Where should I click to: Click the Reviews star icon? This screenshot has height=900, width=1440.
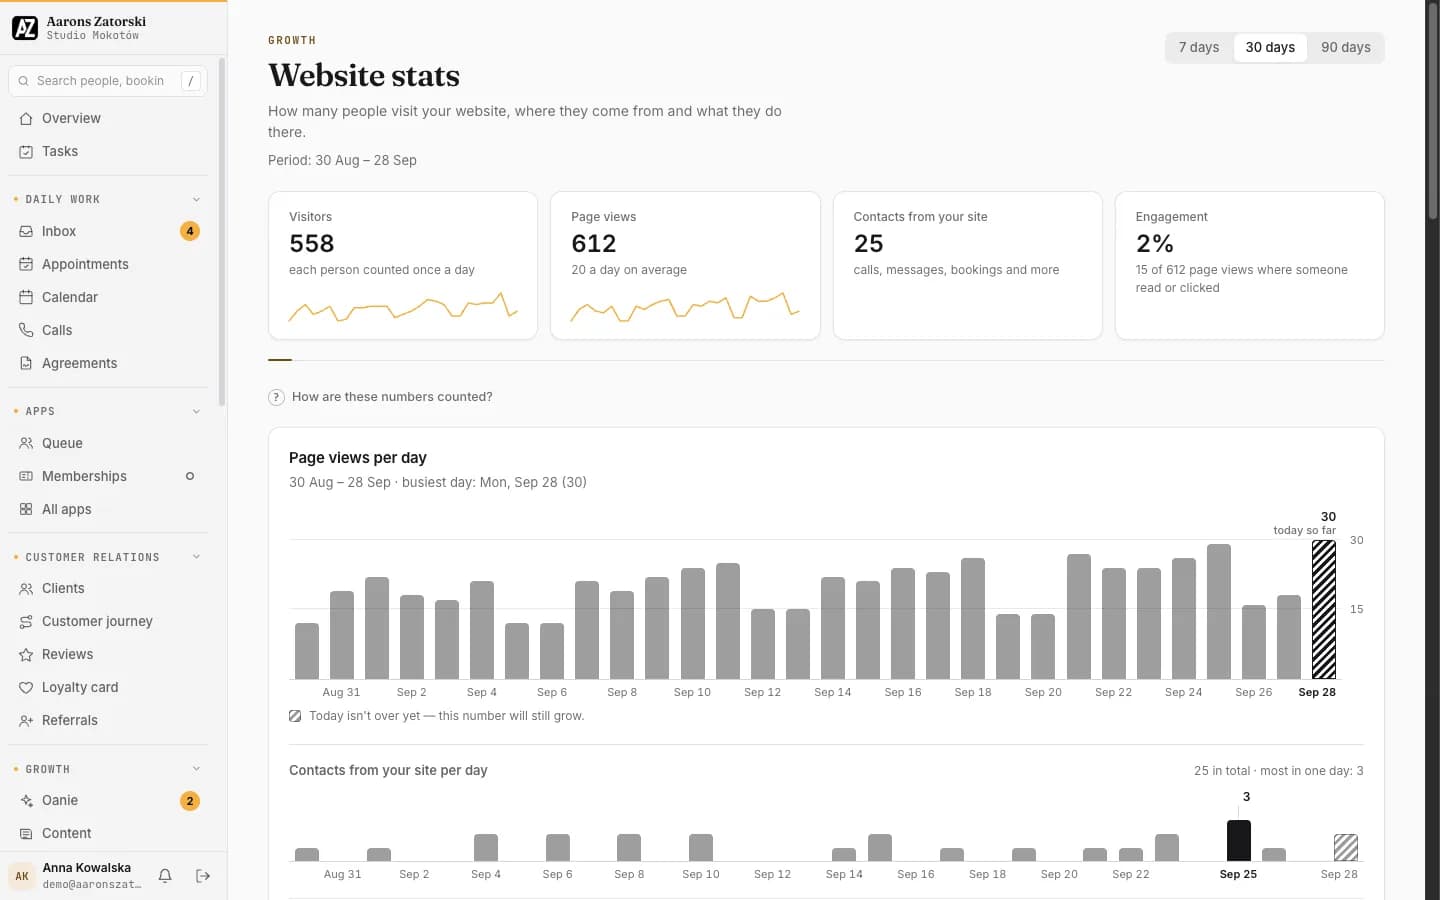click(26, 654)
